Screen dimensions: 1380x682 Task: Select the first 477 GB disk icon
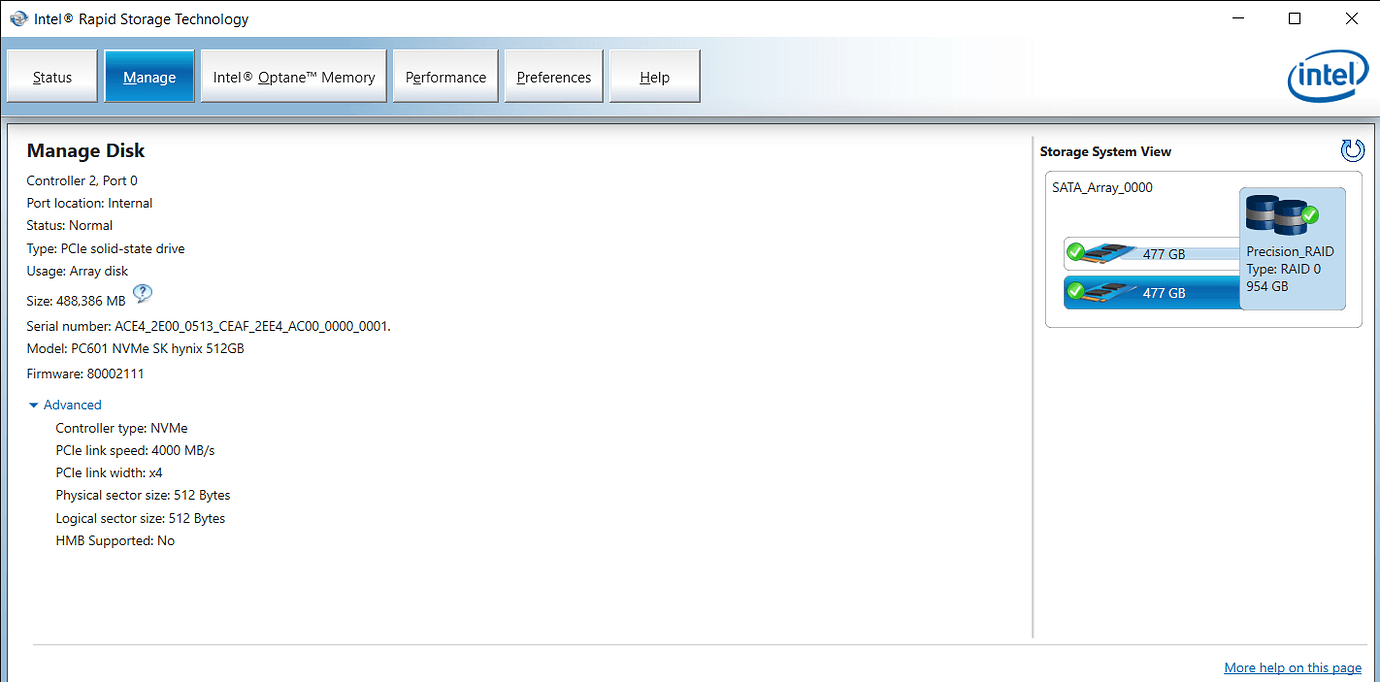click(1105, 253)
